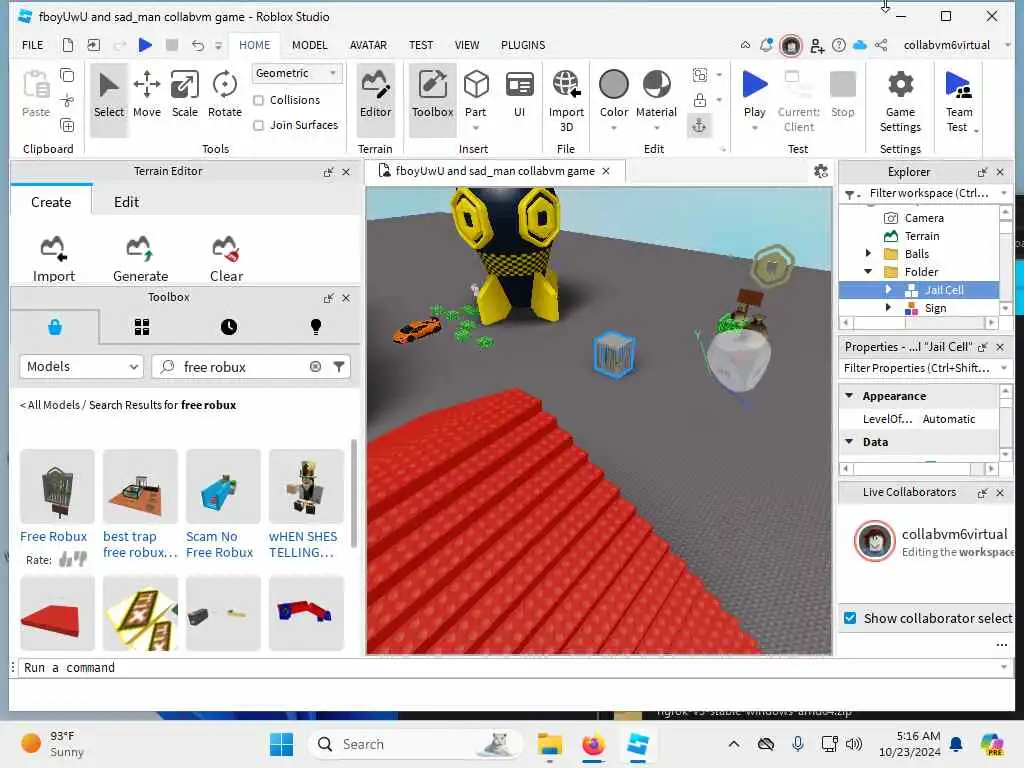
Task: Switch to the VIEW ribbon tab
Action: point(467,45)
